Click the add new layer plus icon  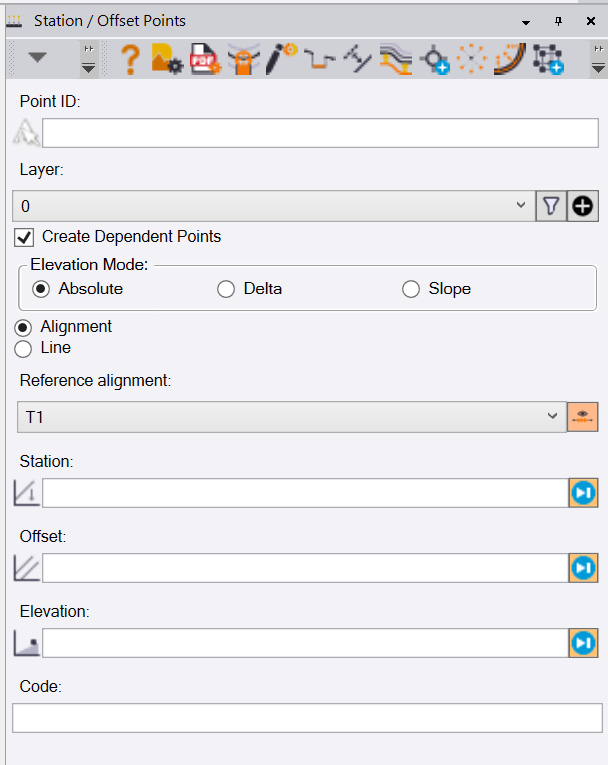(x=583, y=206)
